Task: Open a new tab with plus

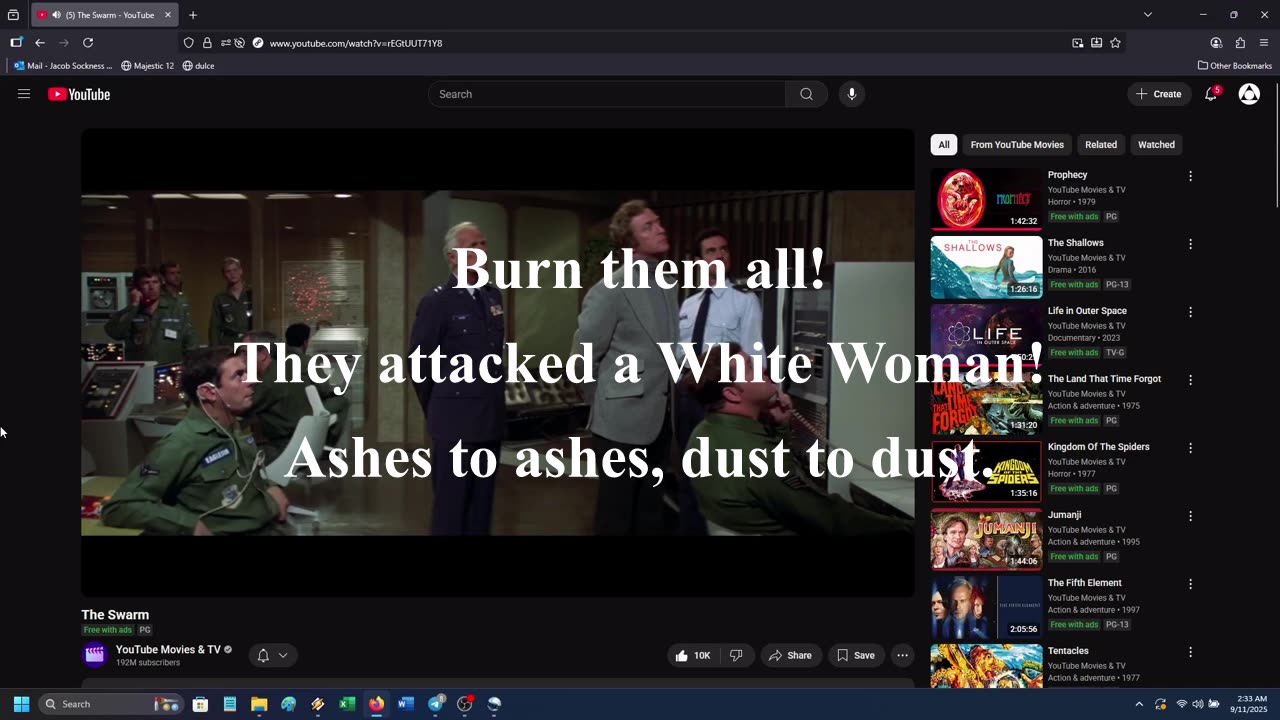Action: (193, 15)
